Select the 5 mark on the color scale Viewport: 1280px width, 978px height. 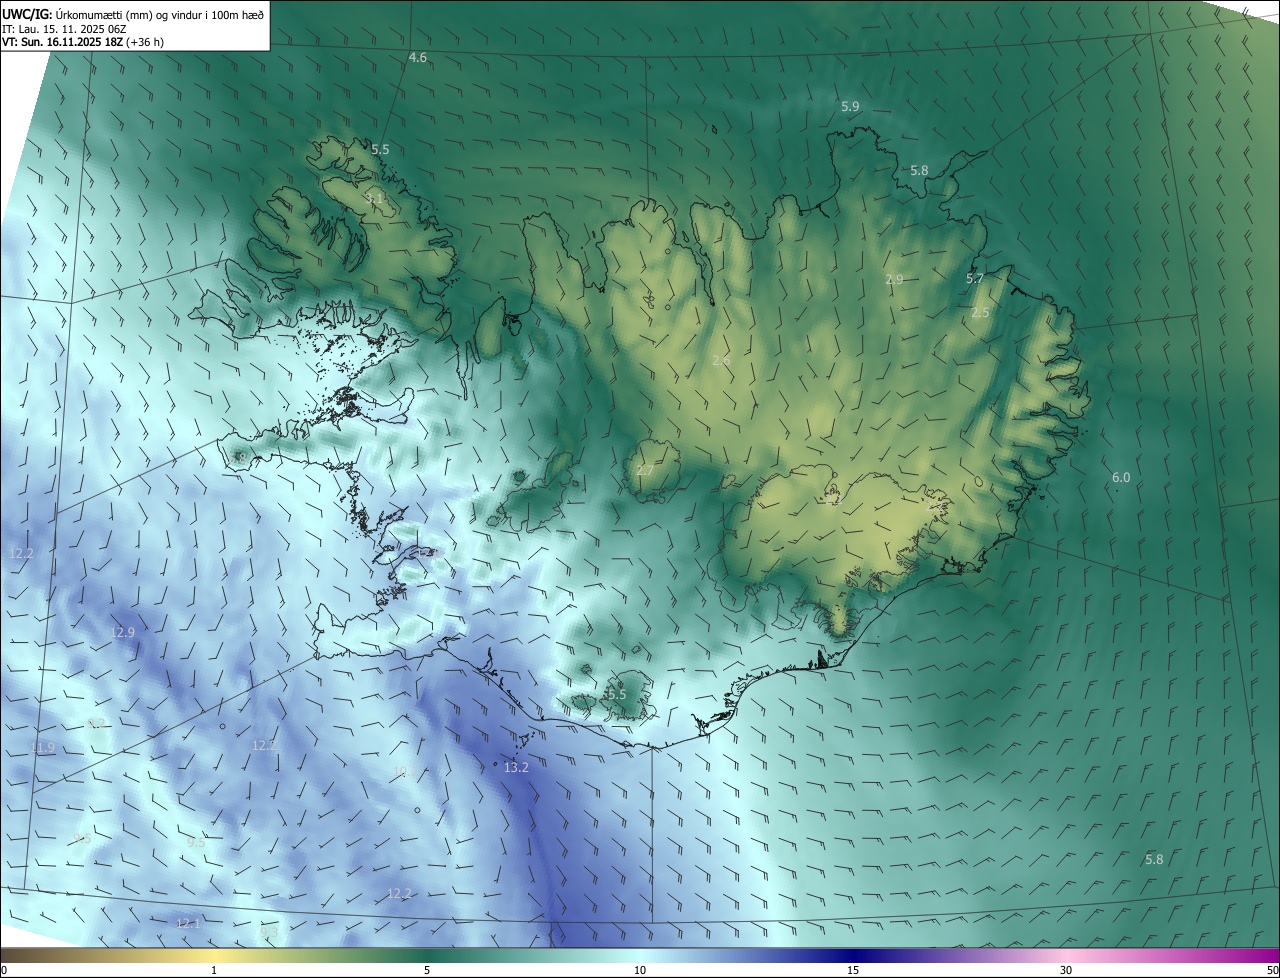(x=427, y=970)
